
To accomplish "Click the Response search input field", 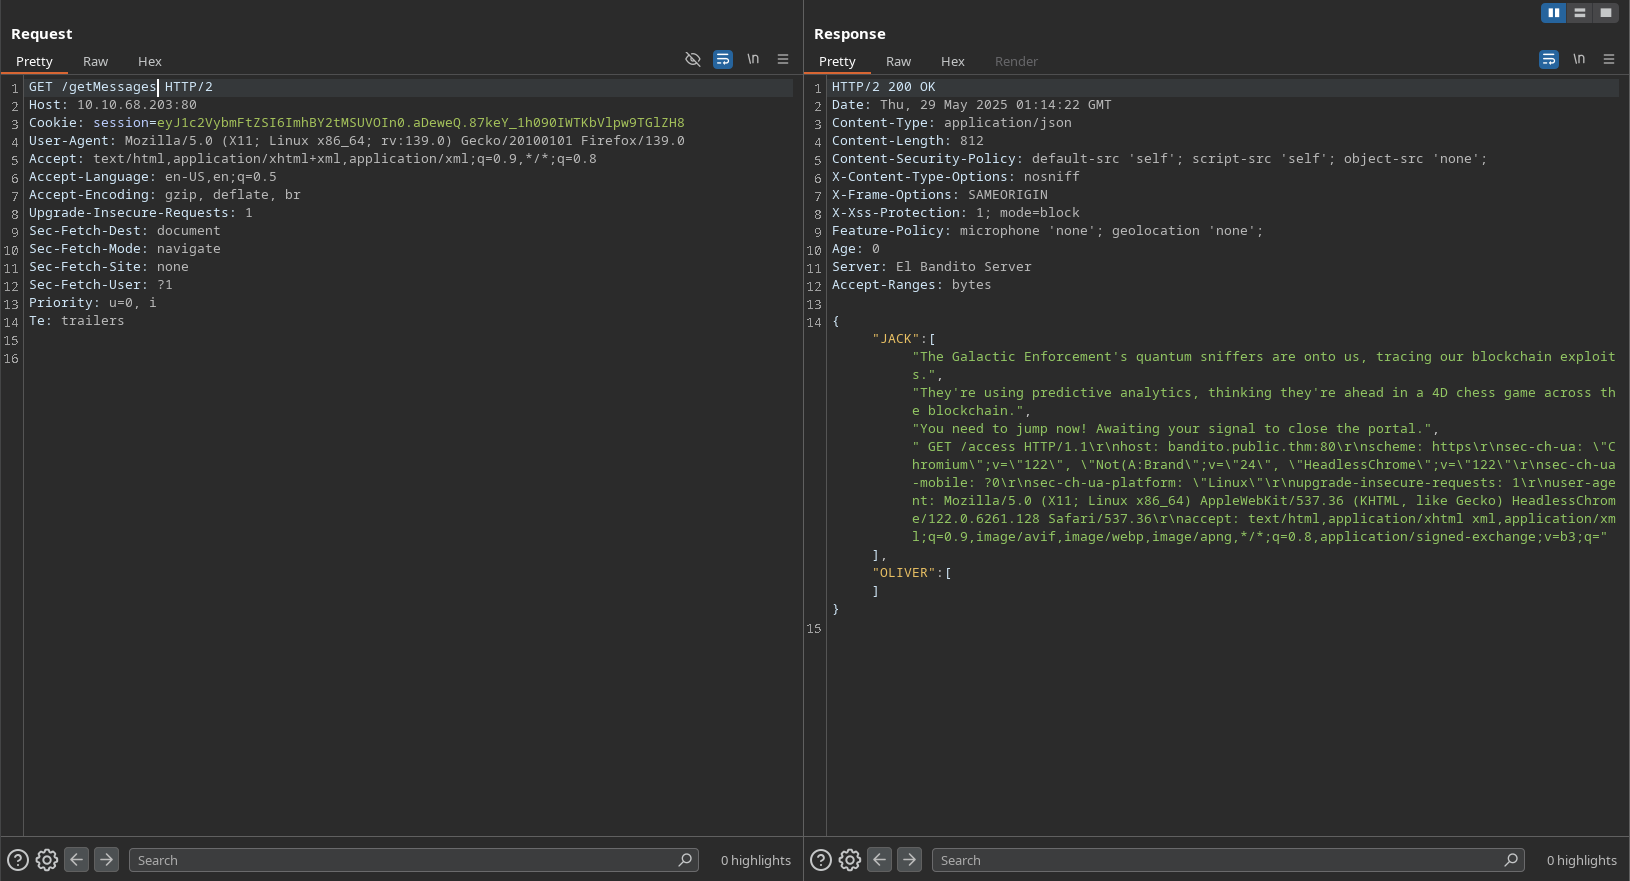I will click(x=1220, y=860).
